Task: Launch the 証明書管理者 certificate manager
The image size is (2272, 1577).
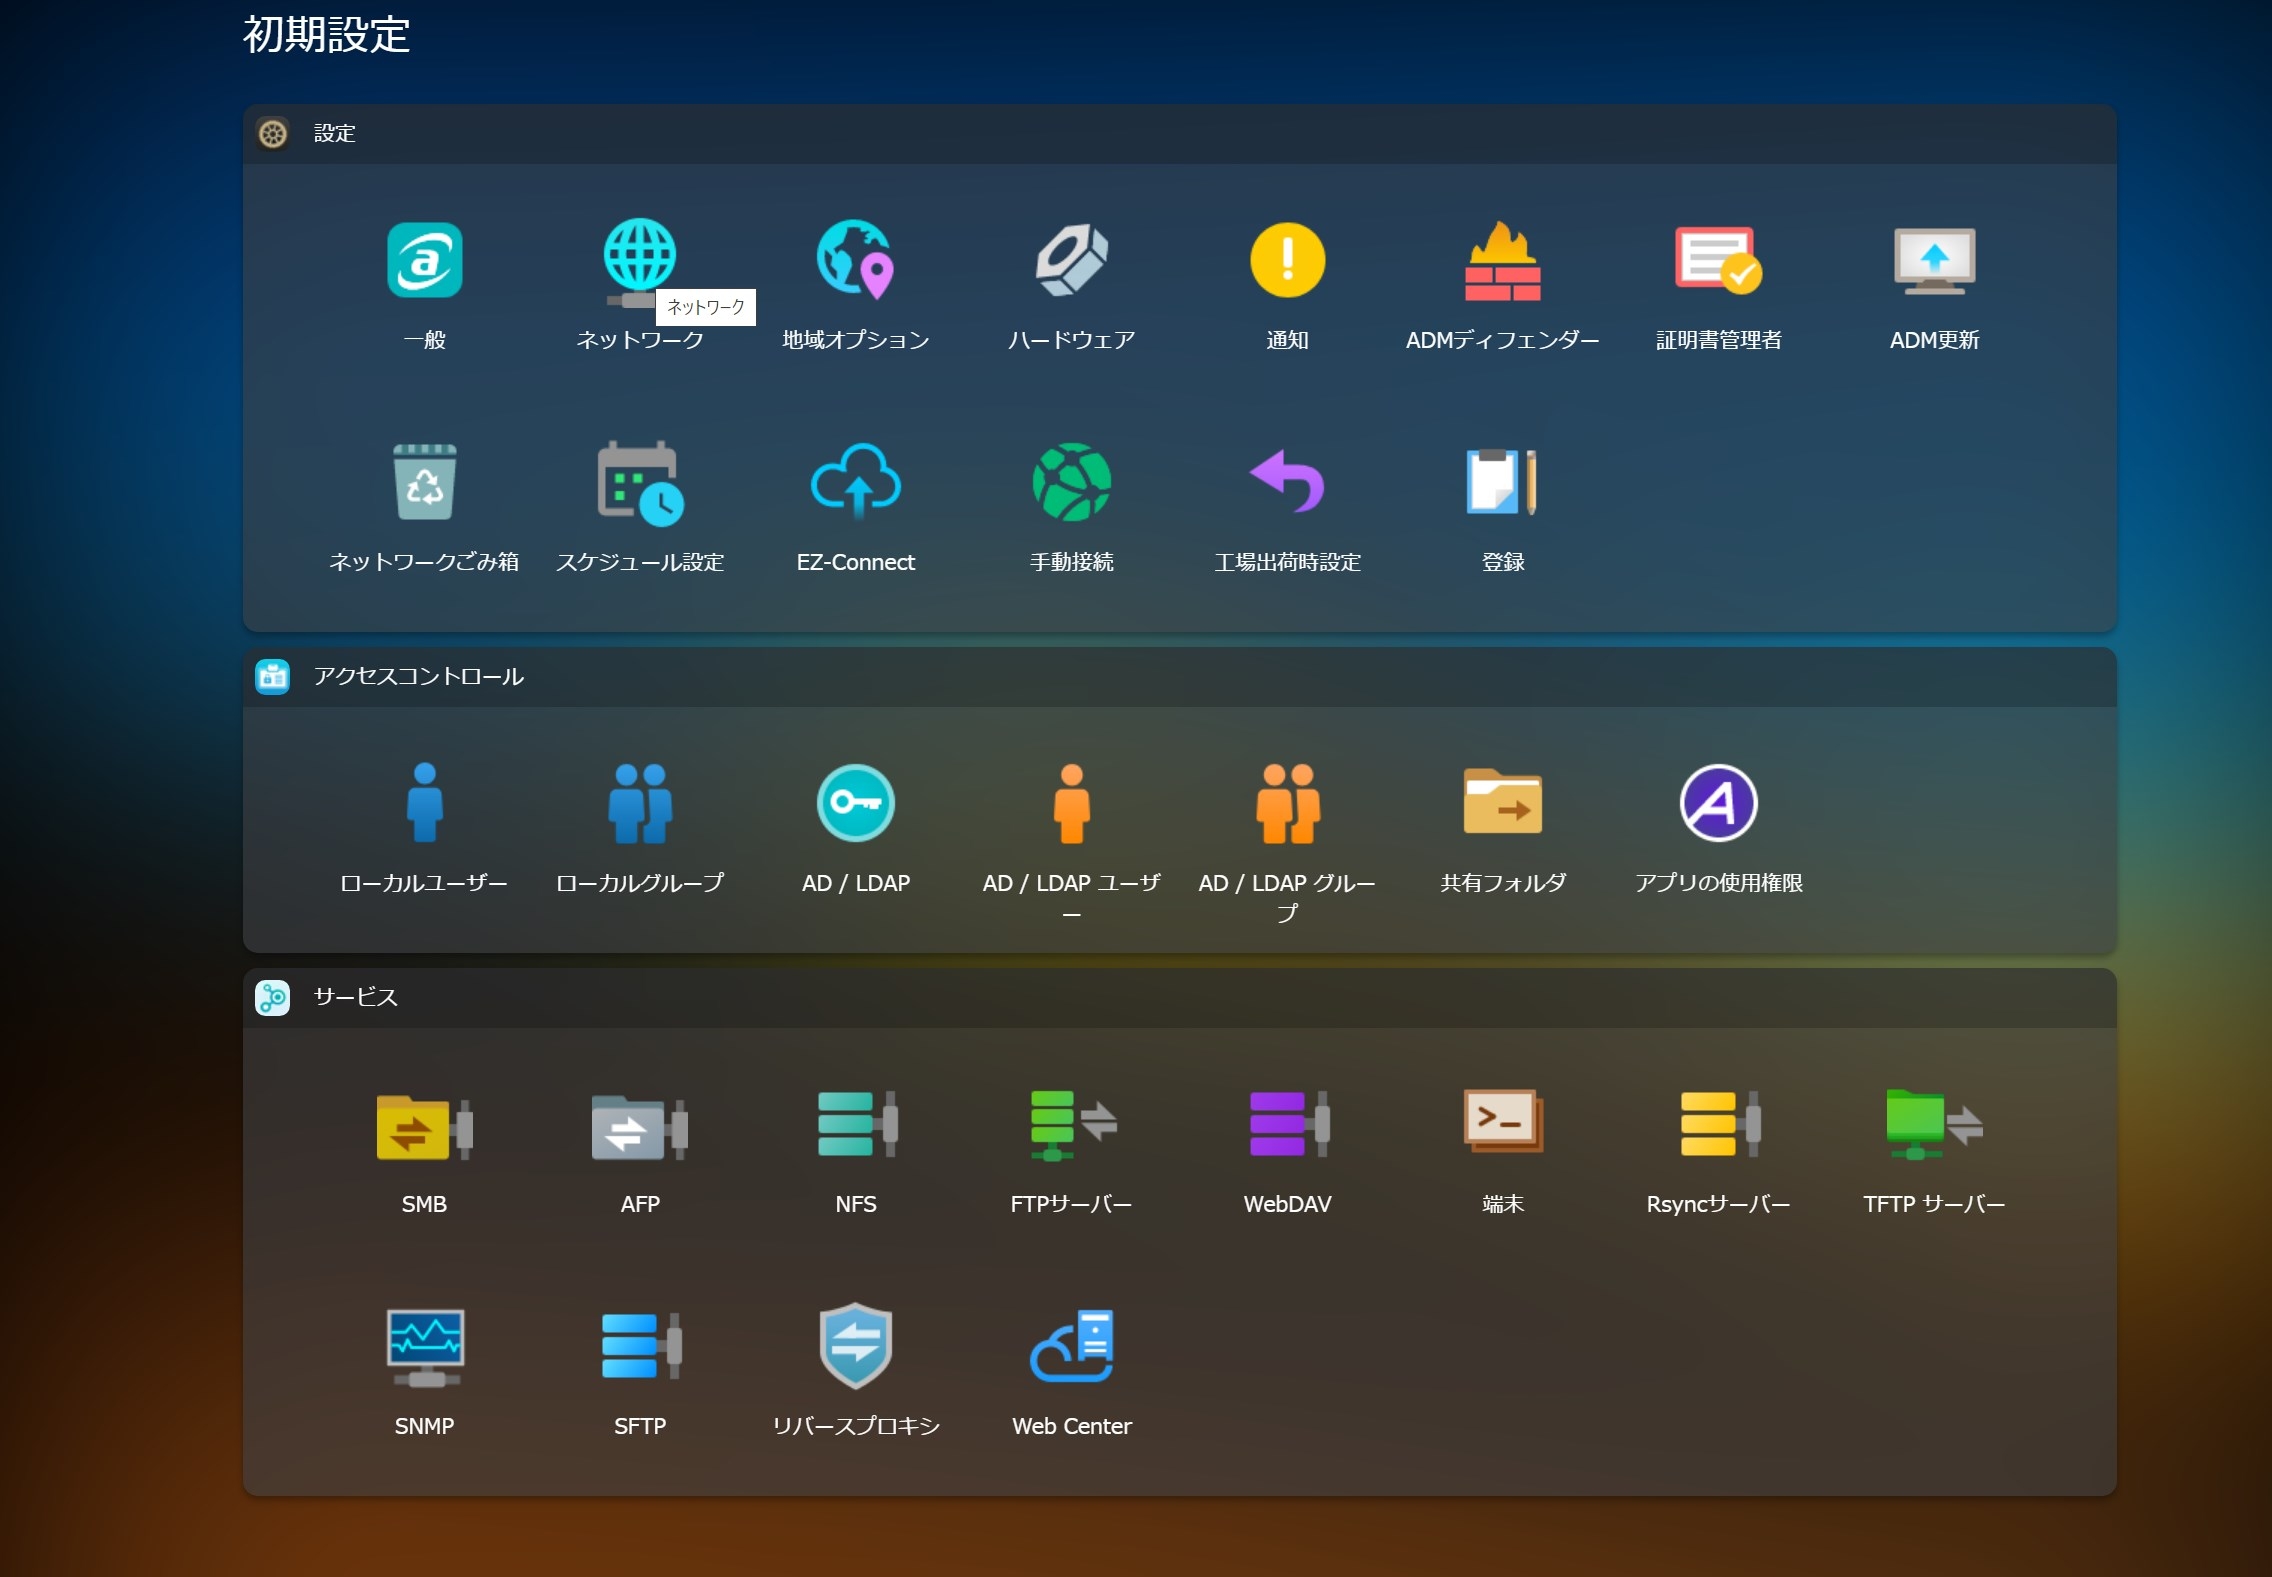Action: (1718, 260)
